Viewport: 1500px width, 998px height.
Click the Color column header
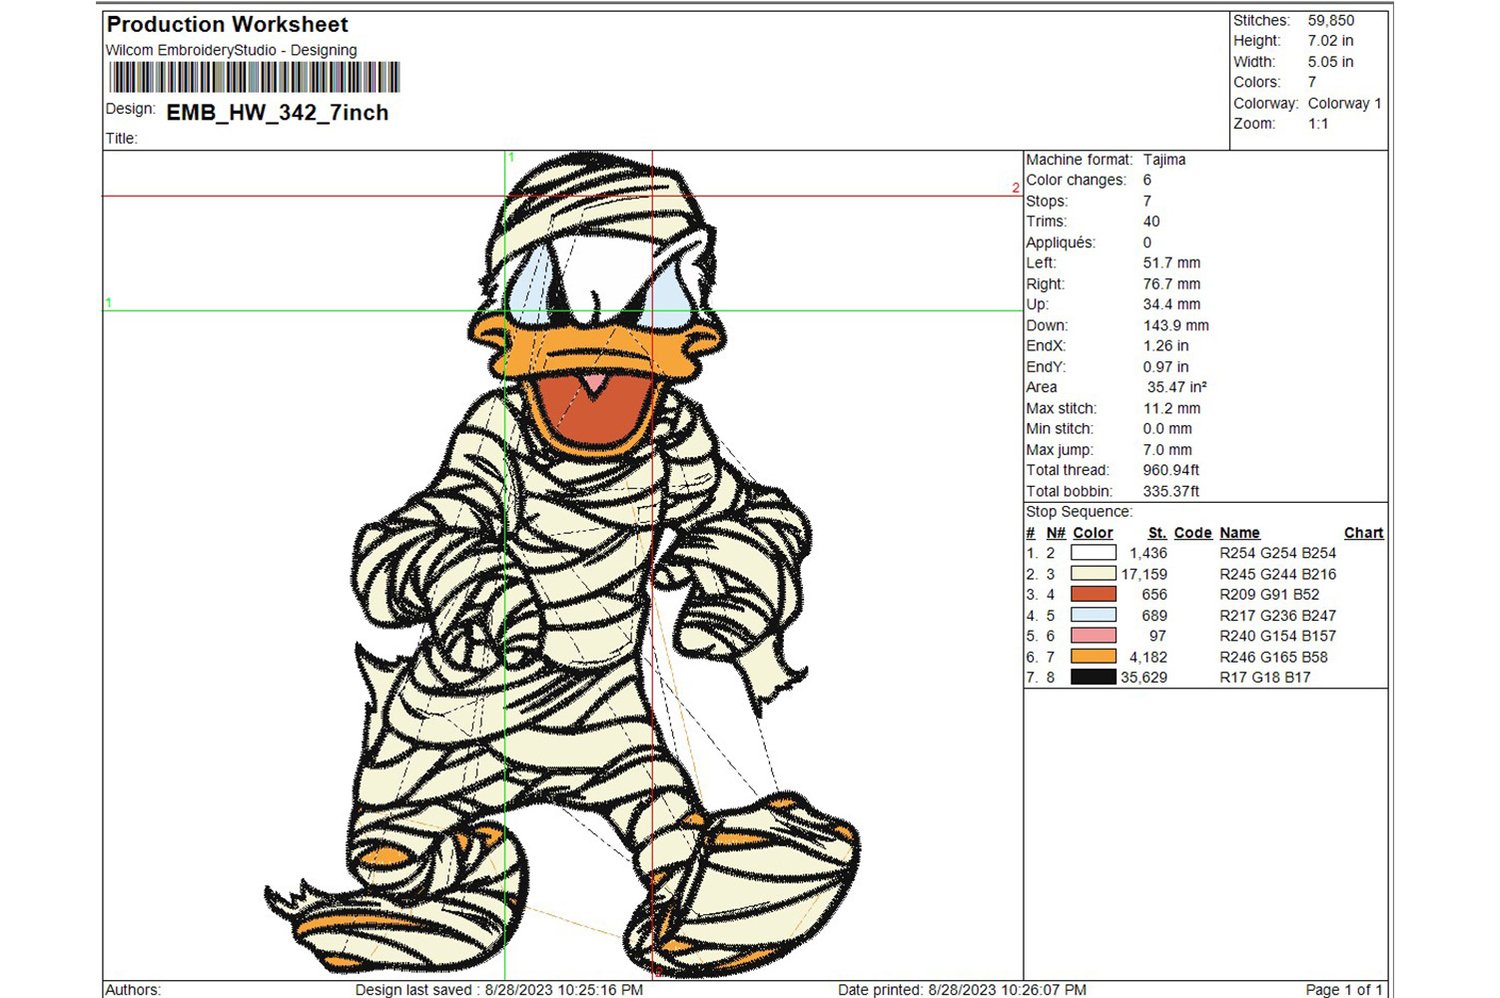pyautogui.click(x=1093, y=533)
